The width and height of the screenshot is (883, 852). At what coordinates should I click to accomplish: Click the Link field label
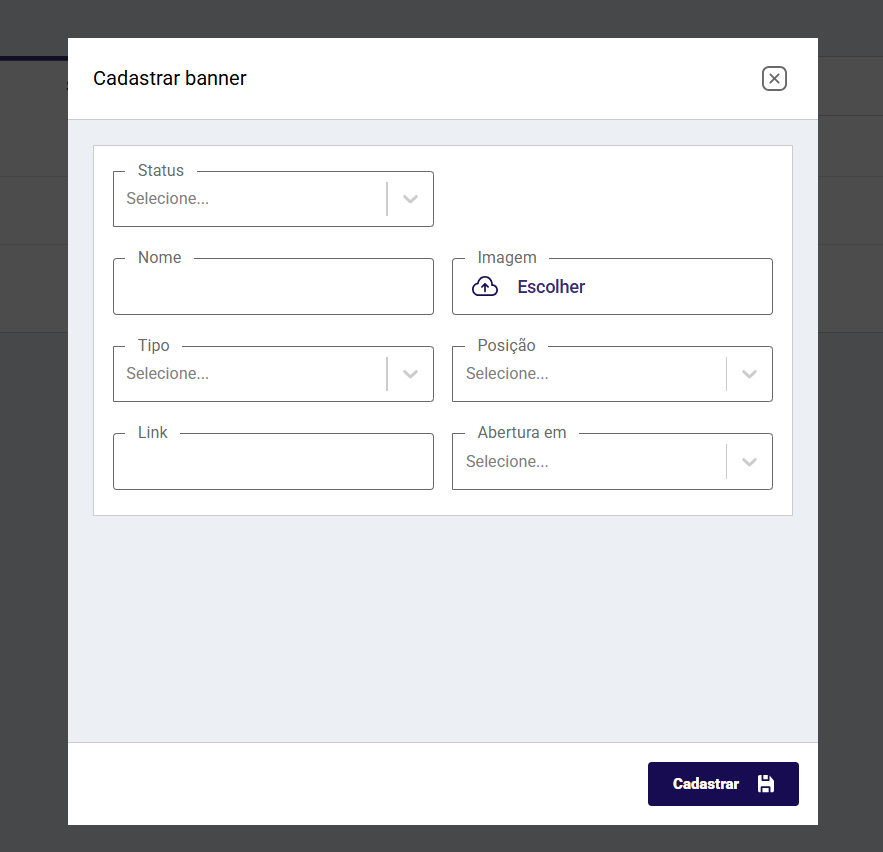153,432
